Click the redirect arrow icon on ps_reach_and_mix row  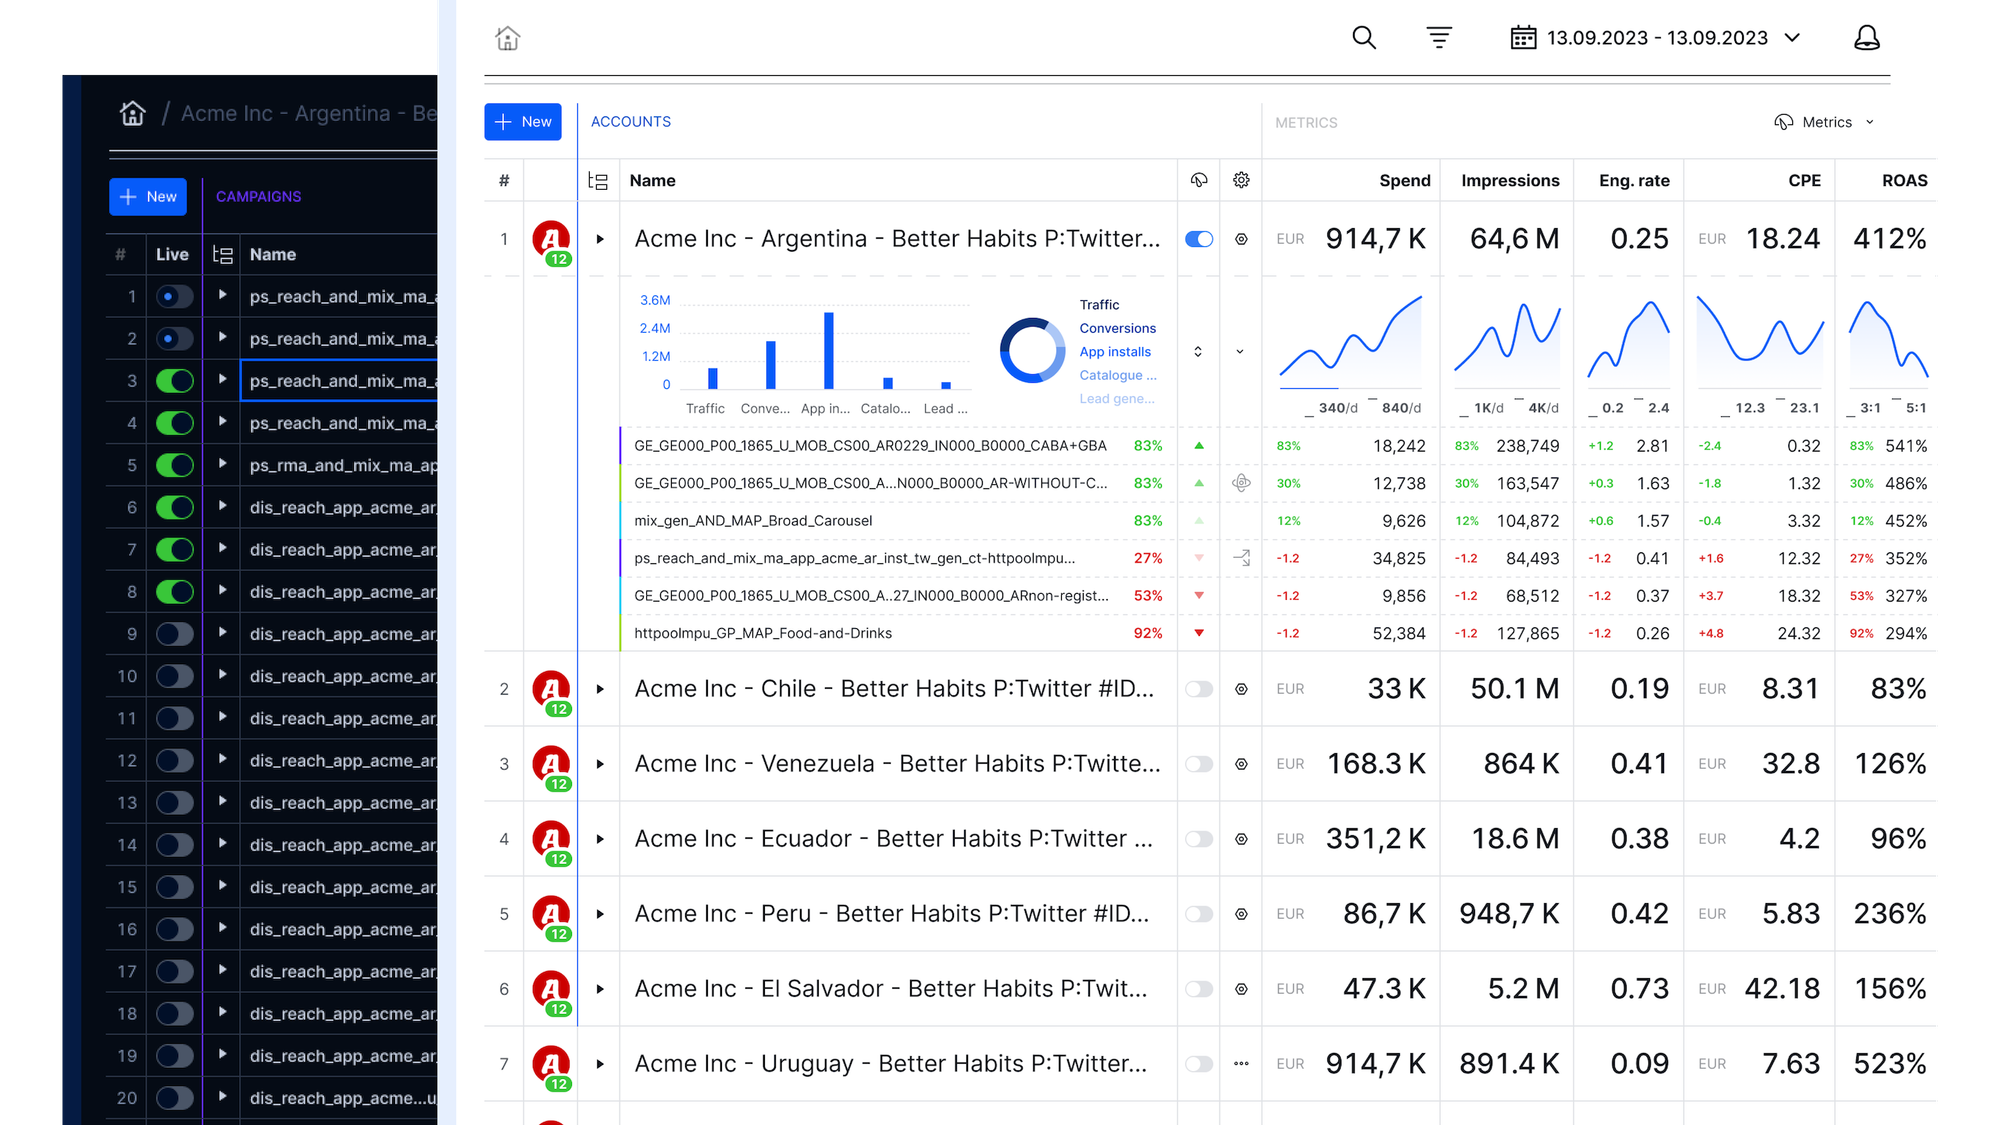click(x=1241, y=558)
